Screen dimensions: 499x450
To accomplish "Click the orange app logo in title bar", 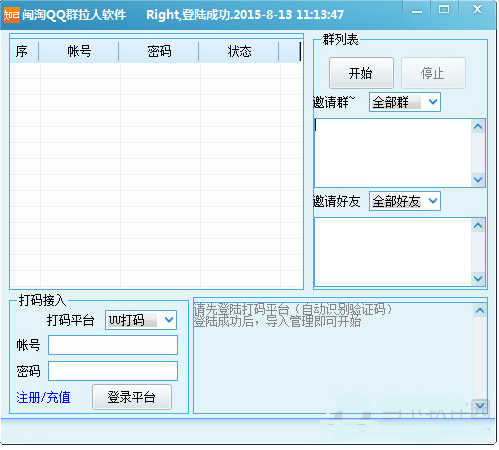I will (12, 15).
